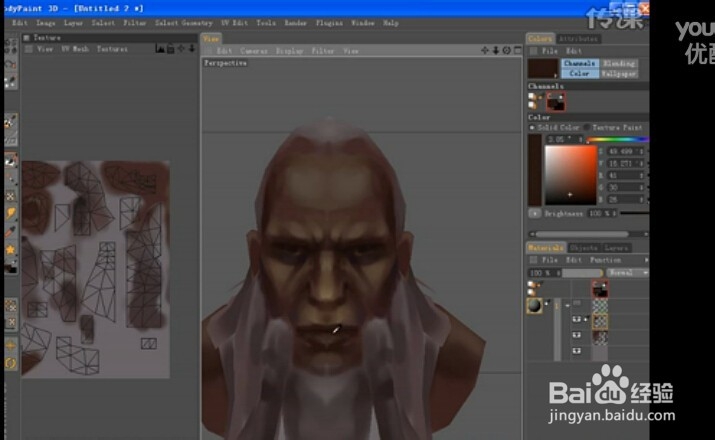Click the Blending button

[x=619, y=63]
